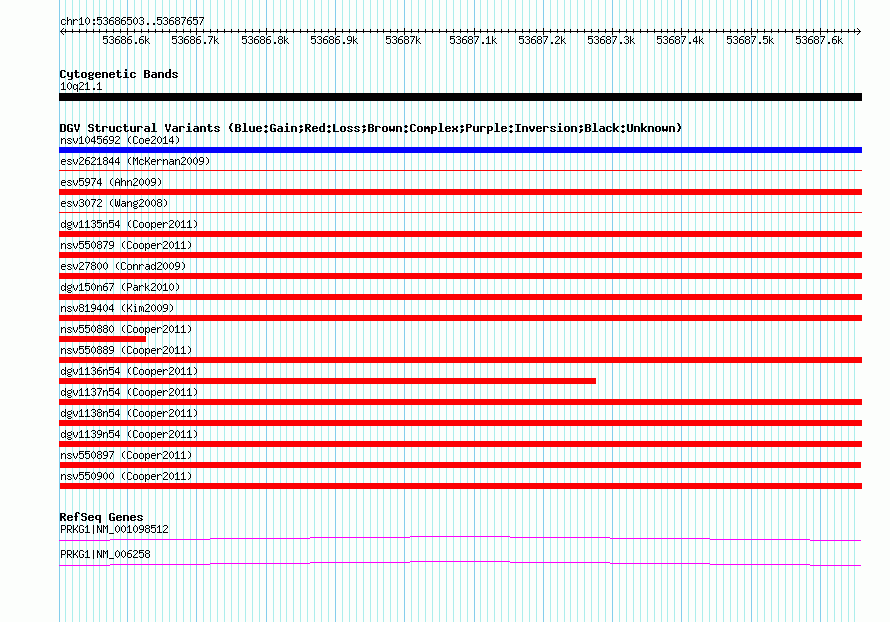Screen dimensions: 890x622
Task: Open the dgv1139n54 (Cooper2011) variant label
Action: point(129,434)
